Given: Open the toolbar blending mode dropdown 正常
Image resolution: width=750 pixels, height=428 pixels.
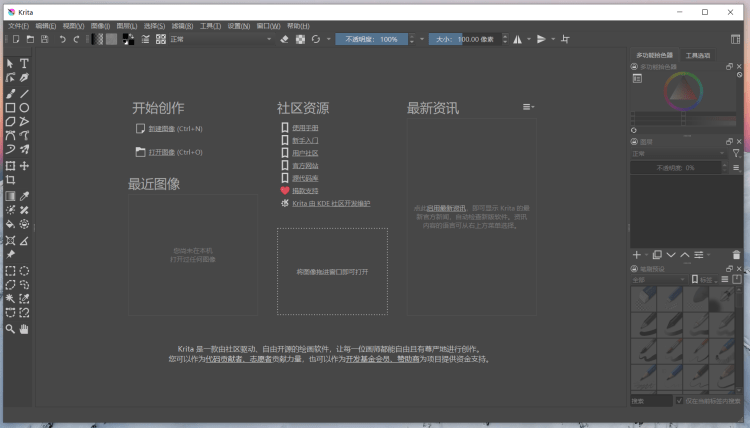Looking at the screenshot, I should (221, 39).
